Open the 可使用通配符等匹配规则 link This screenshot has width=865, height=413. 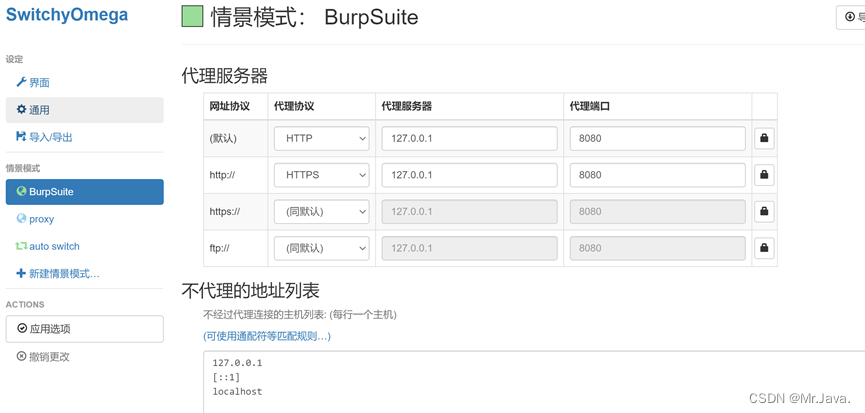[x=267, y=336]
